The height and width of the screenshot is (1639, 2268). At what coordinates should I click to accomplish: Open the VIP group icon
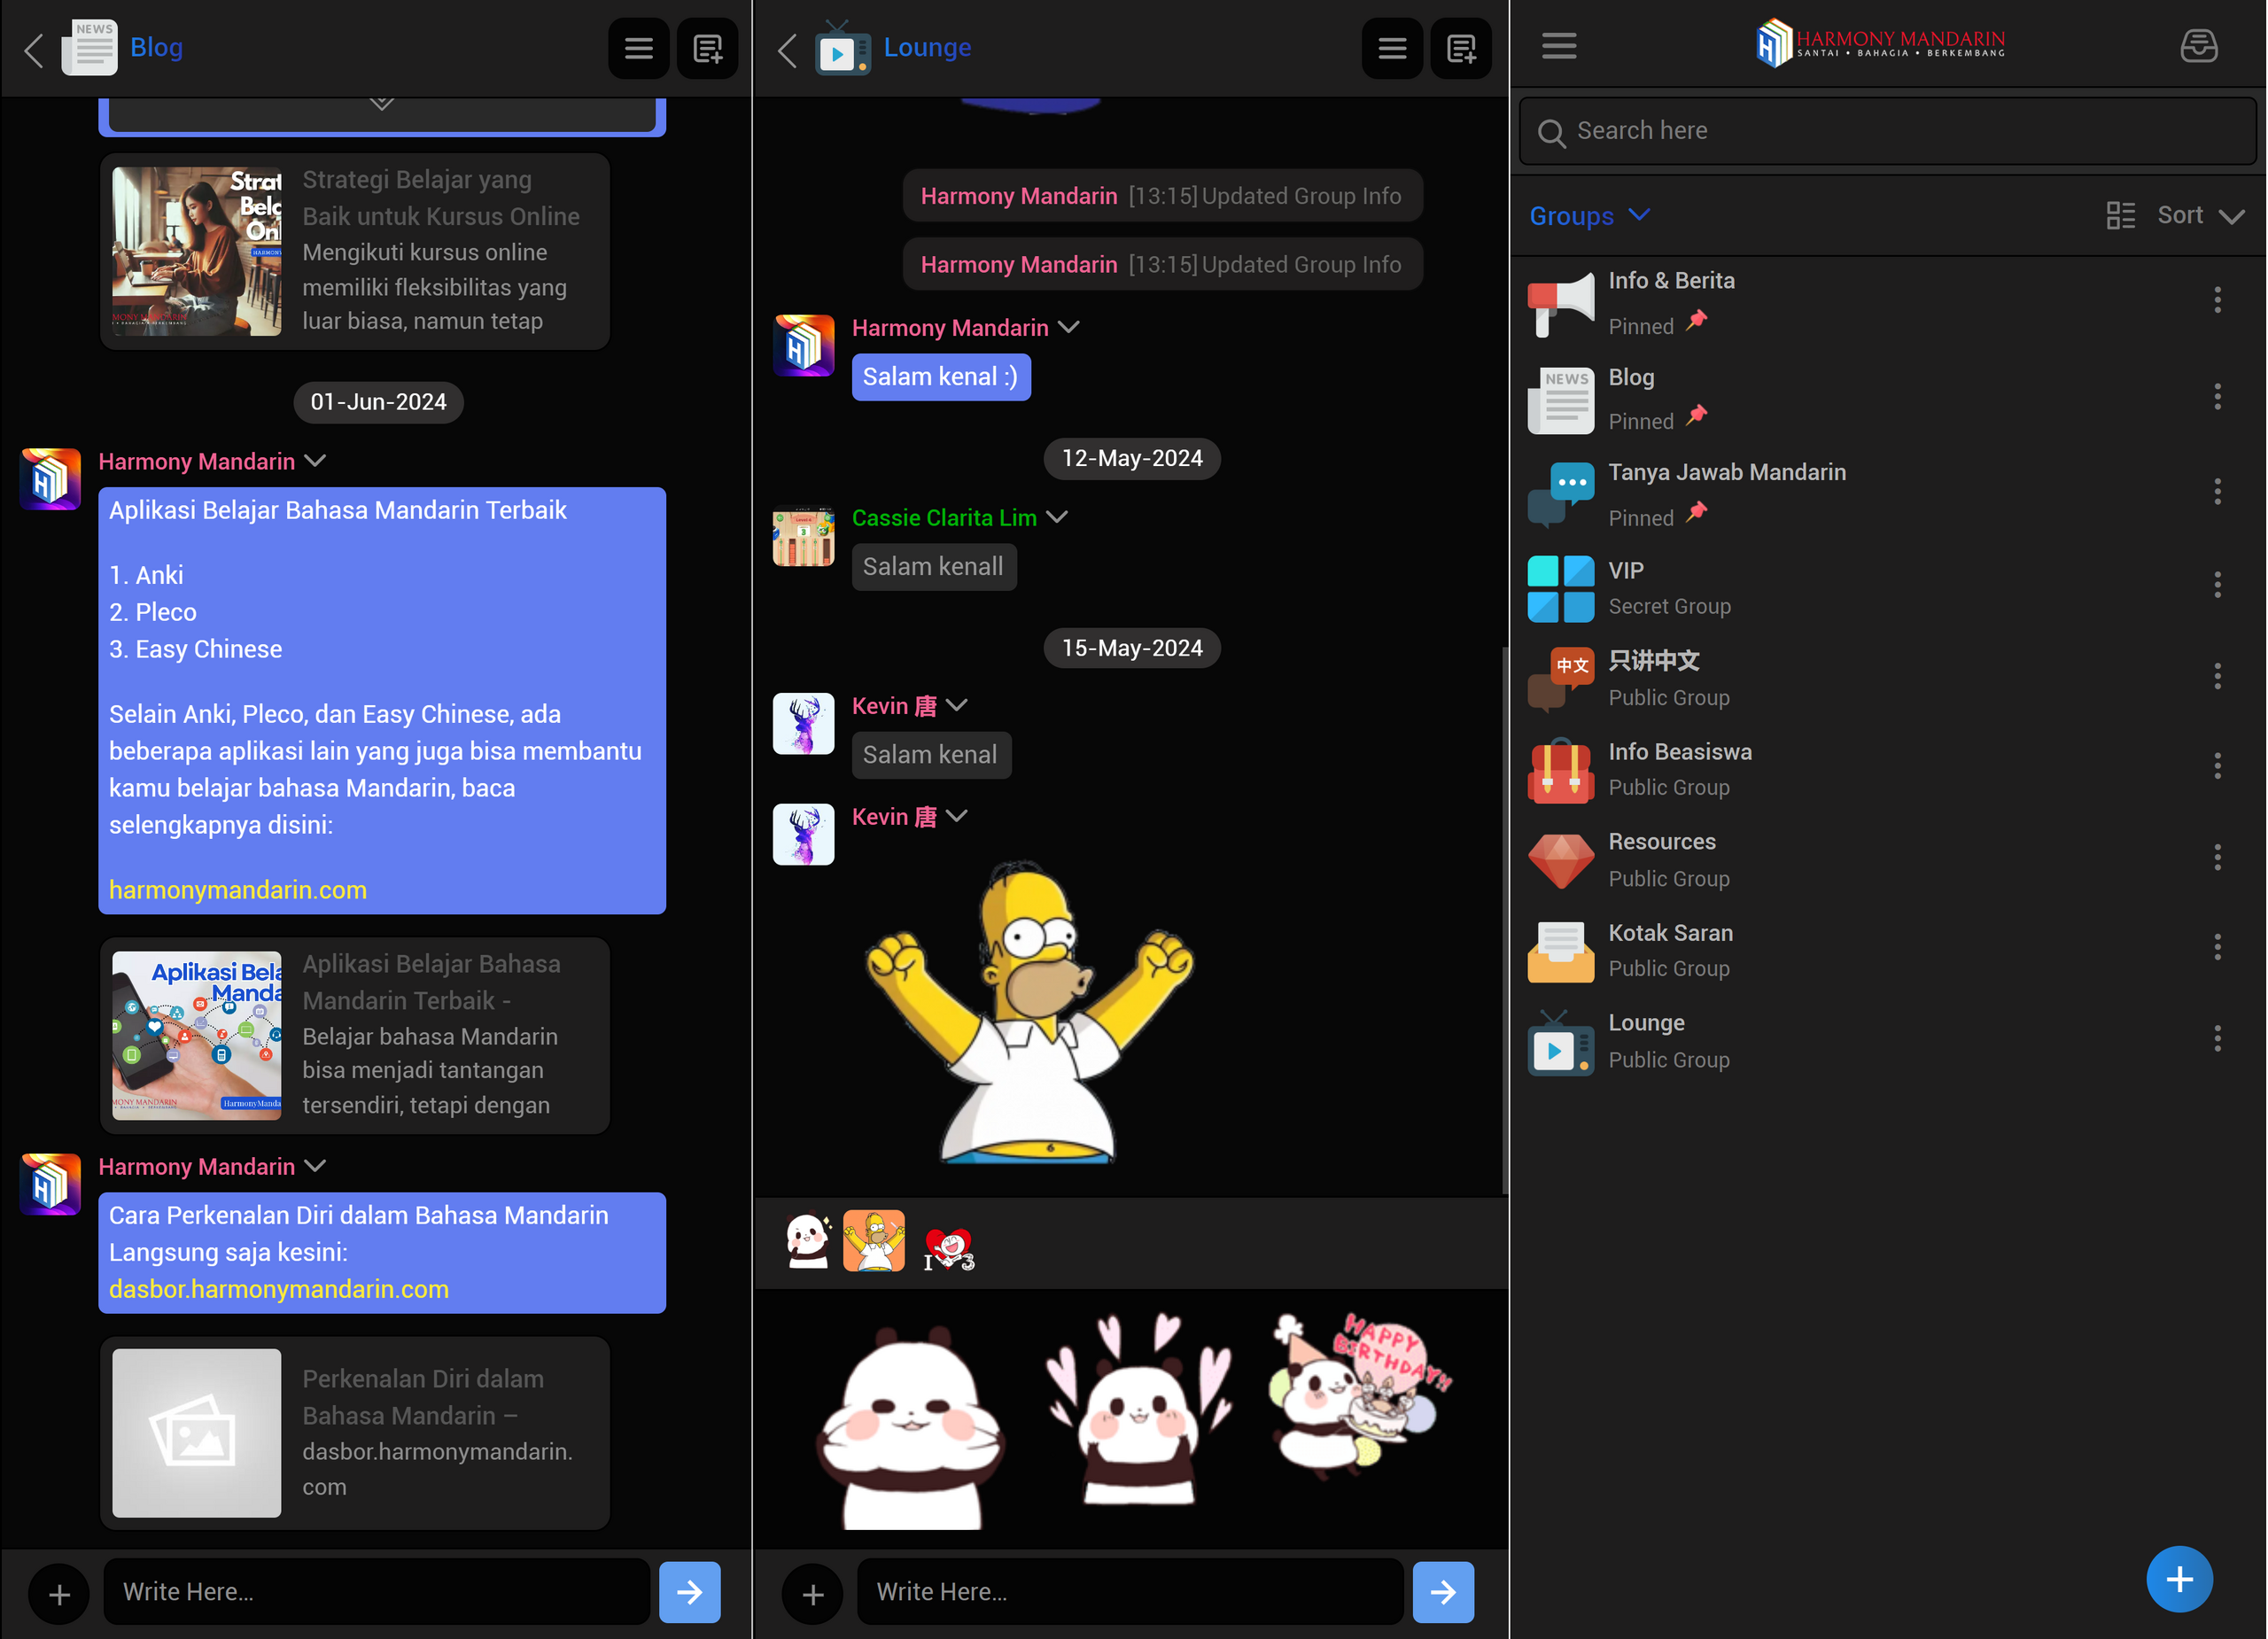1561,589
